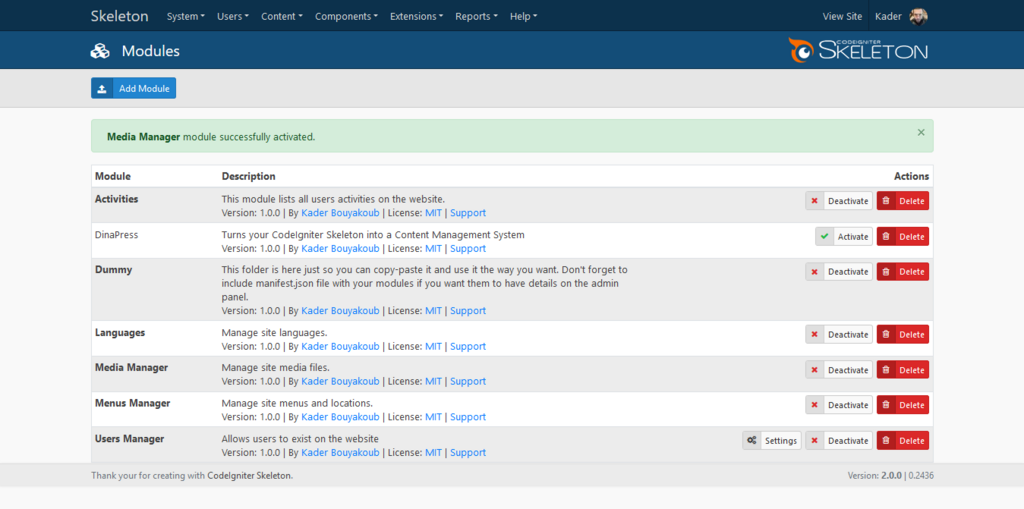The height and width of the screenshot is (509, 1024).
Task: Delete the Menus Manager module
Action: point(903,405)
